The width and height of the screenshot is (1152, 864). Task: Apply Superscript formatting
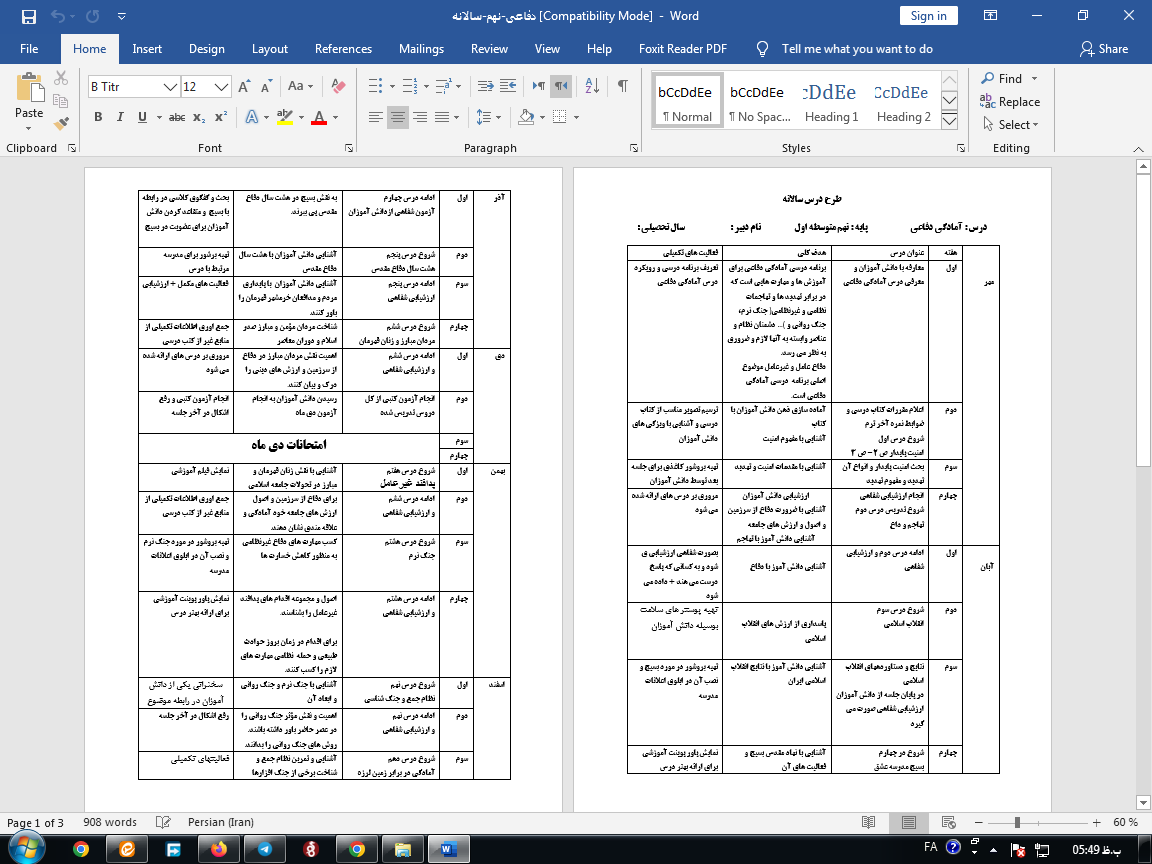coord(221,117)
